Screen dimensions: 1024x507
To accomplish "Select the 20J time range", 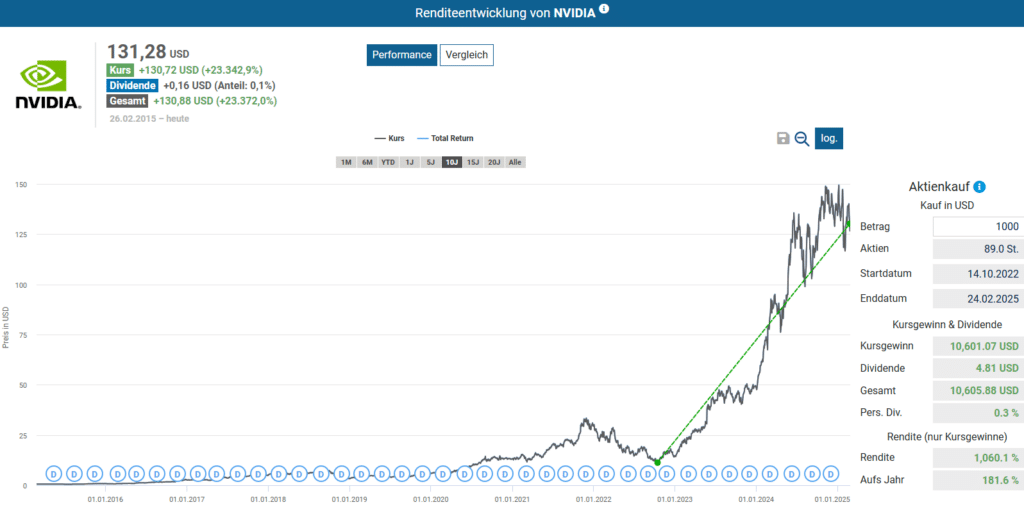I will point(494,162).
